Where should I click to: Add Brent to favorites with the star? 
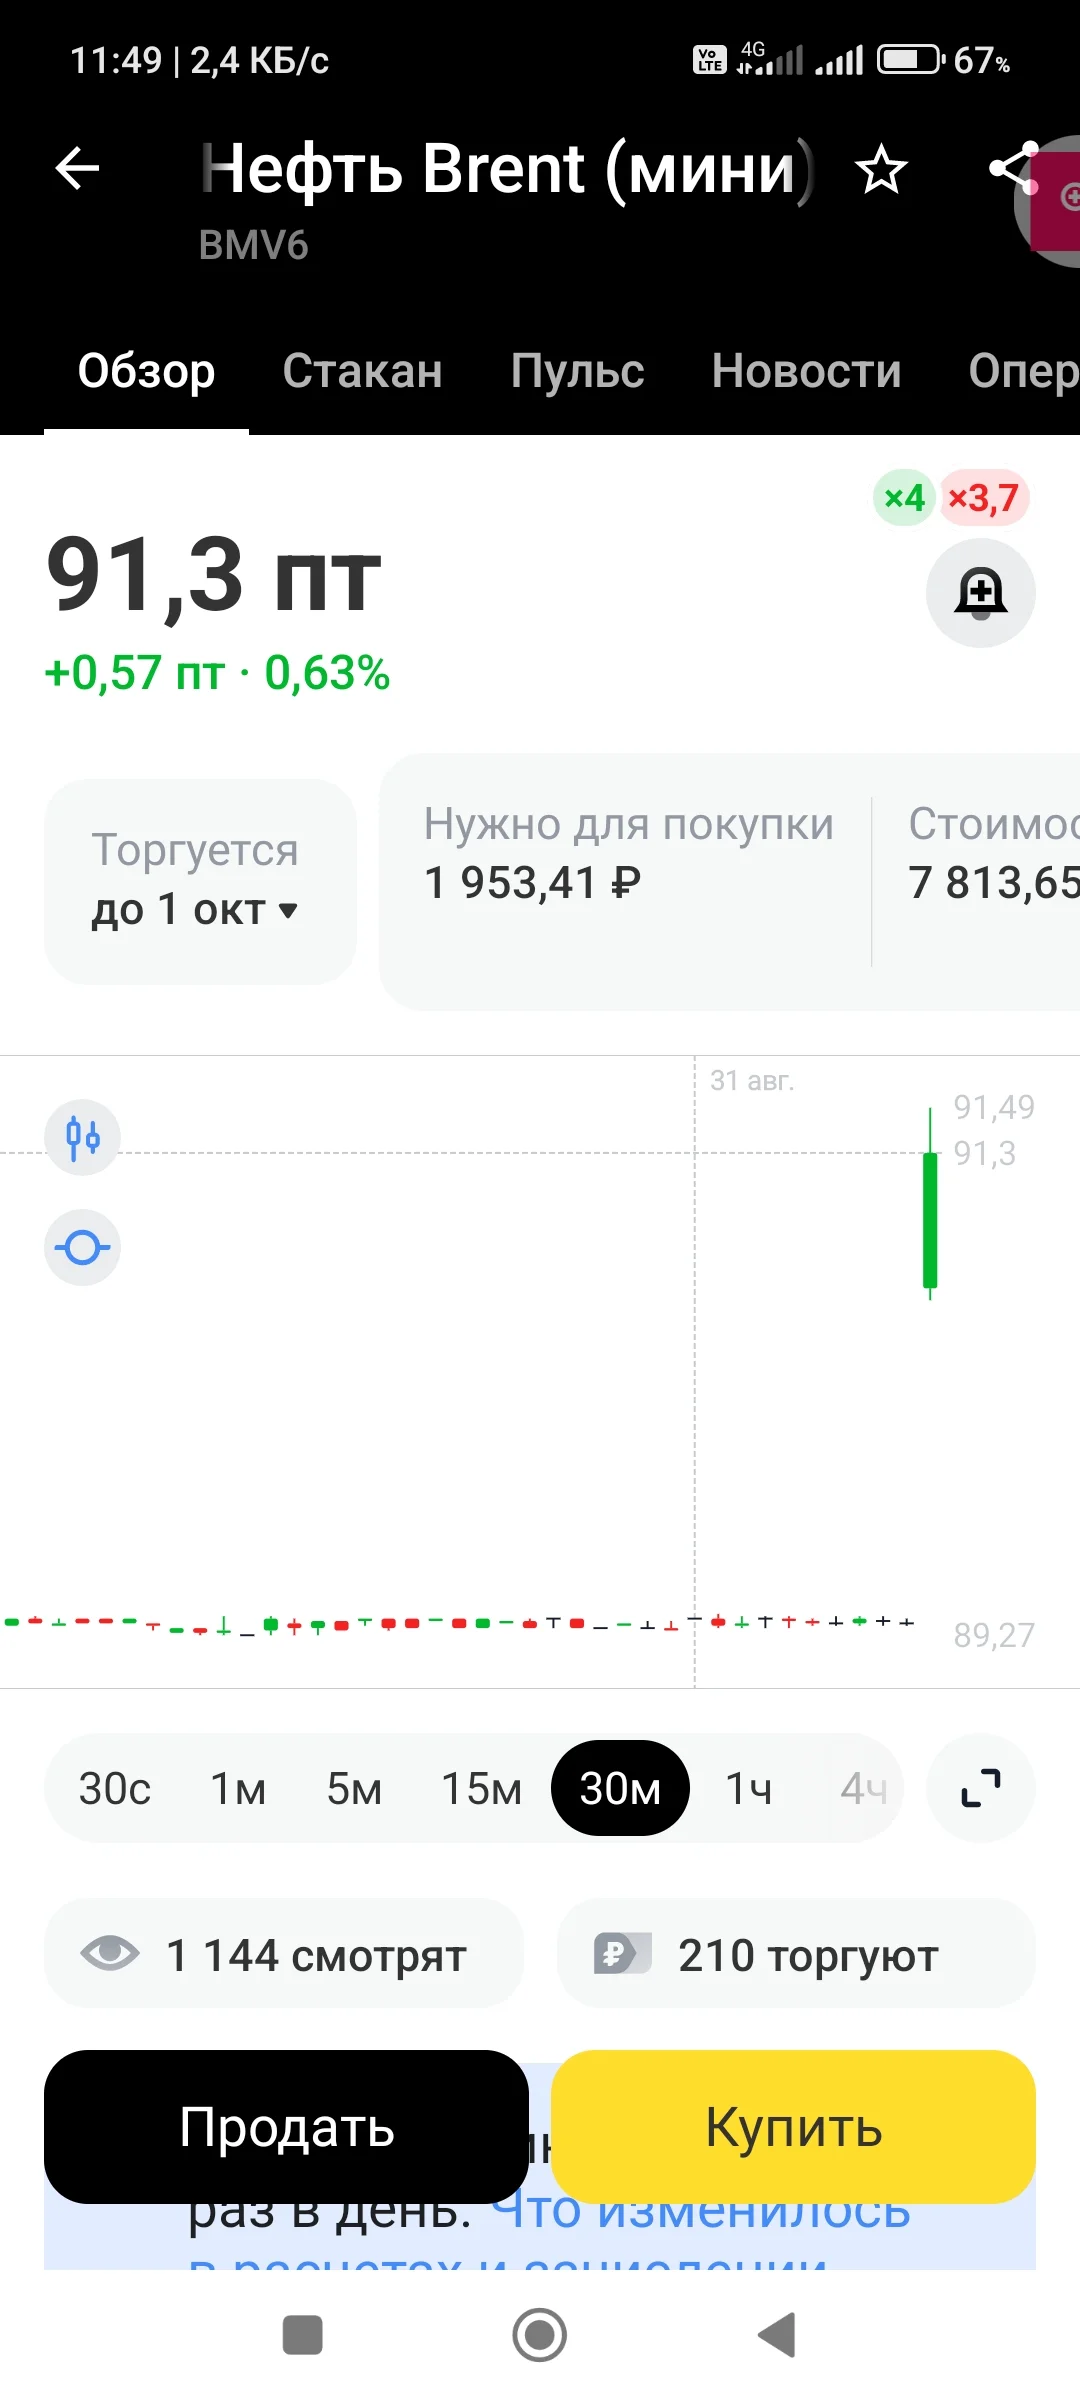click(881, 169)
